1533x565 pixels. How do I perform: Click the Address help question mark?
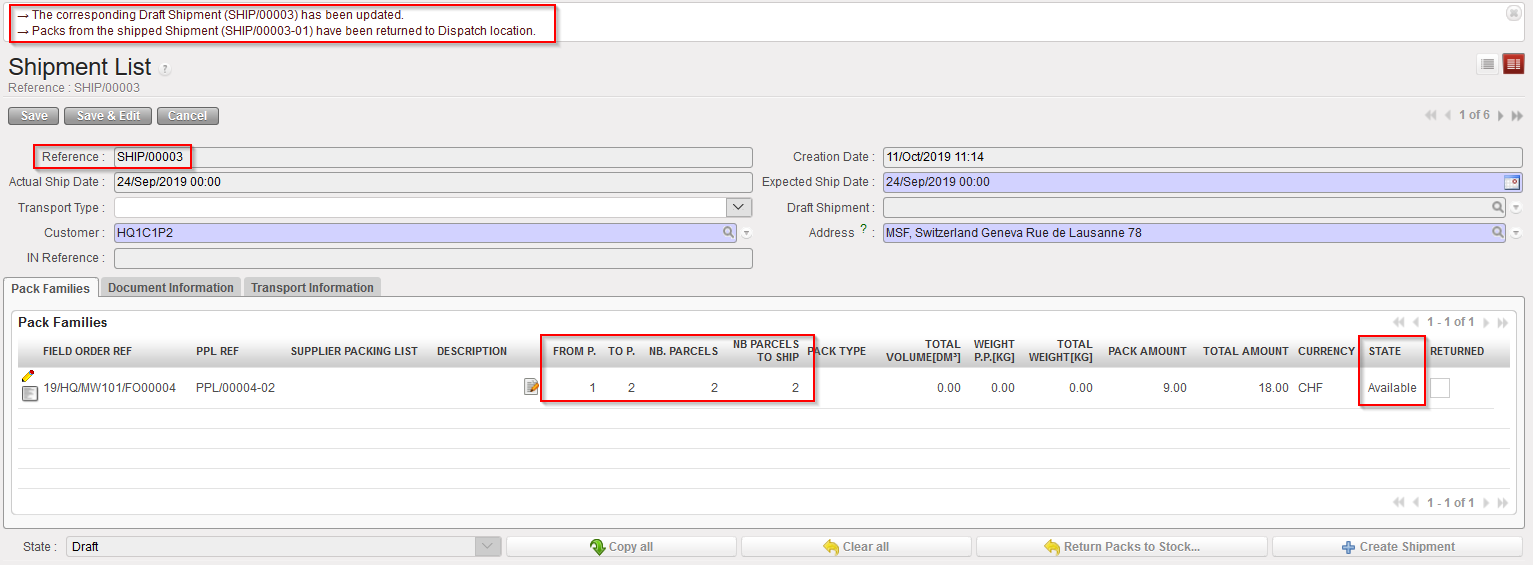(x=863, y=231)
